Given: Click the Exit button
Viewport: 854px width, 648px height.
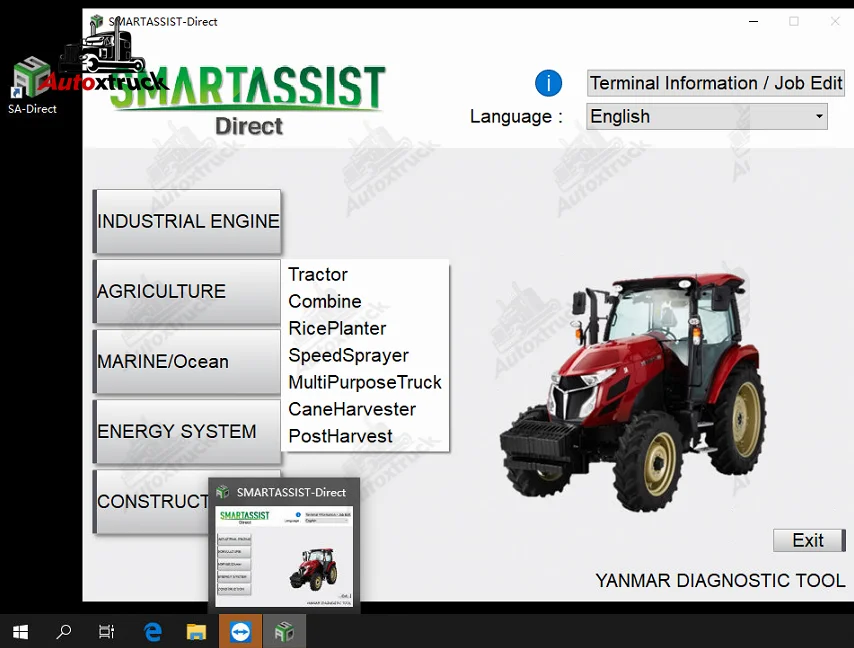Looking at the screenshot, I should click(x=809, y=540).
